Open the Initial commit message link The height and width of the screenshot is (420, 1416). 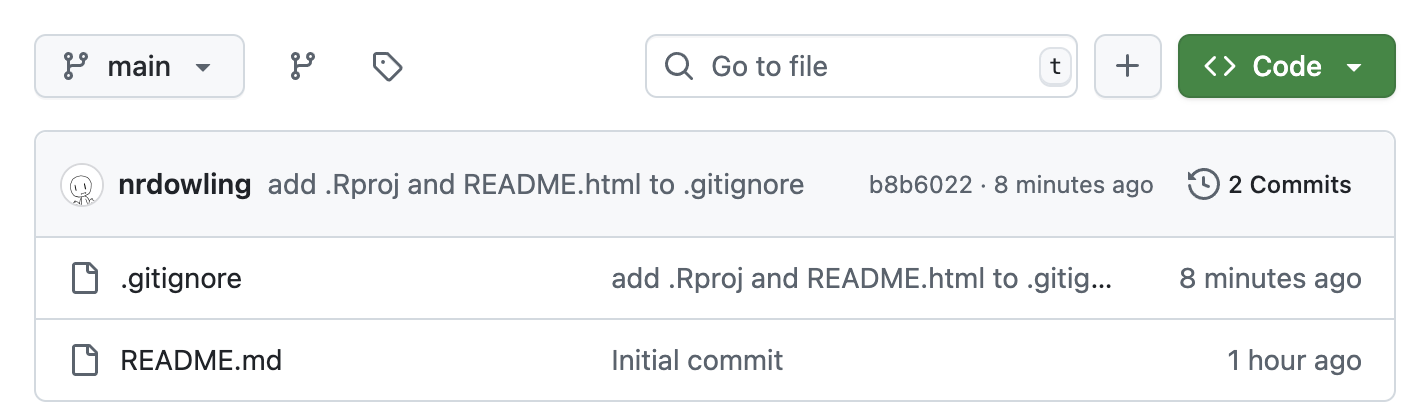(x=697, y=360)
